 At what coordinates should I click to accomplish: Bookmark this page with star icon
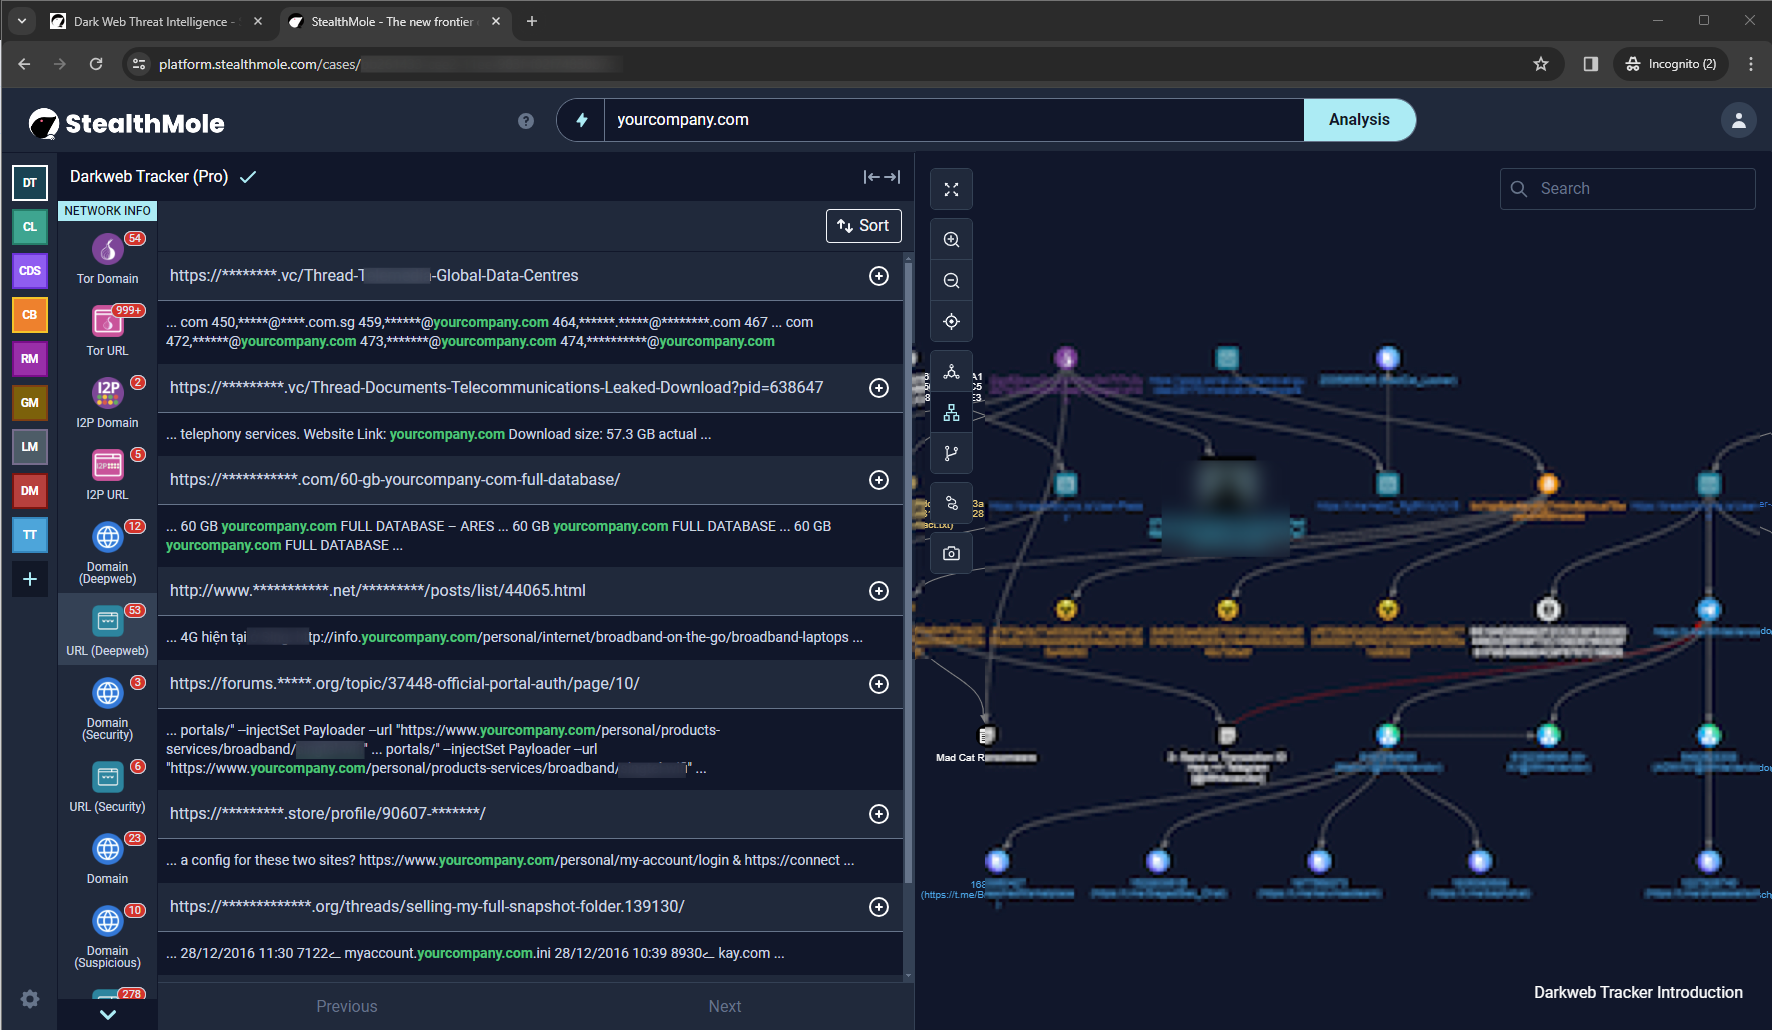[x=1541, y=64]
